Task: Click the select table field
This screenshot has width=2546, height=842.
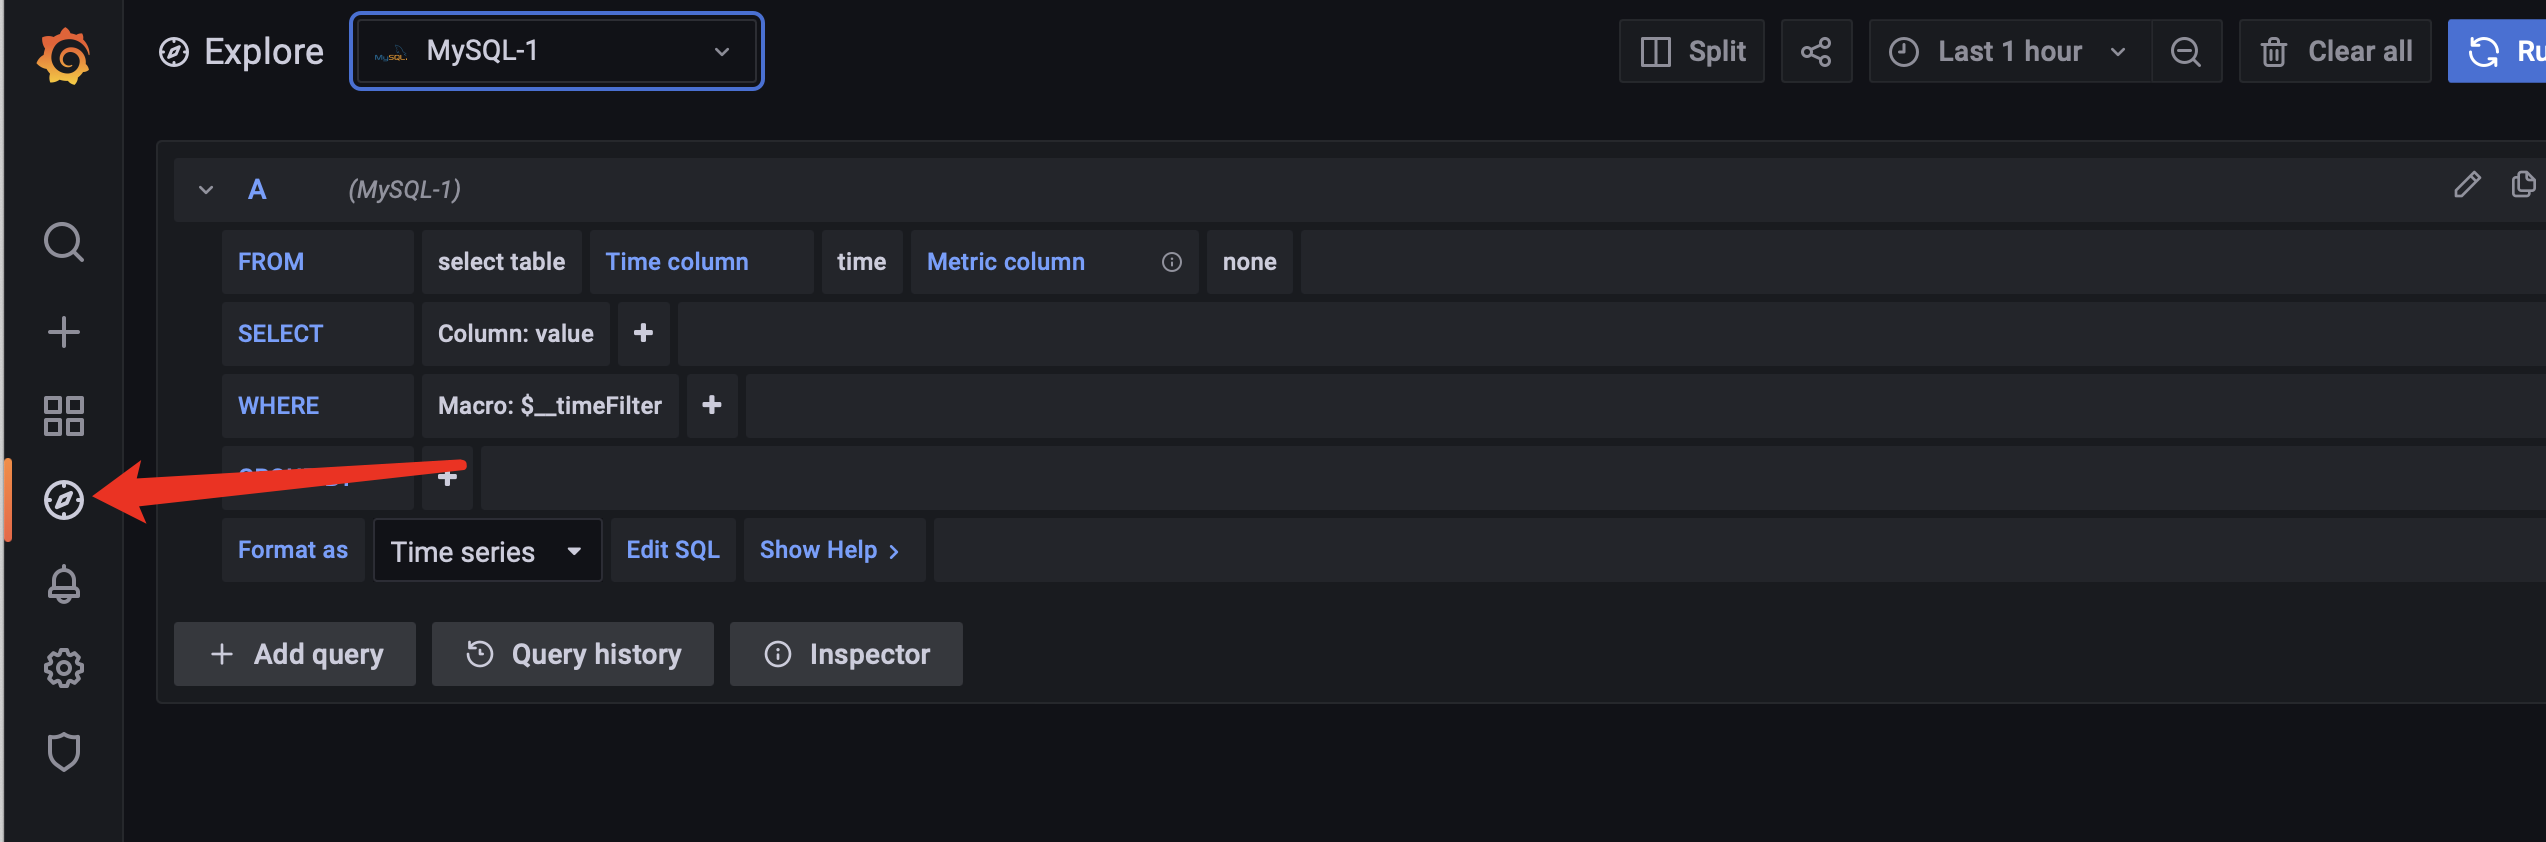Action: [501, 262]
